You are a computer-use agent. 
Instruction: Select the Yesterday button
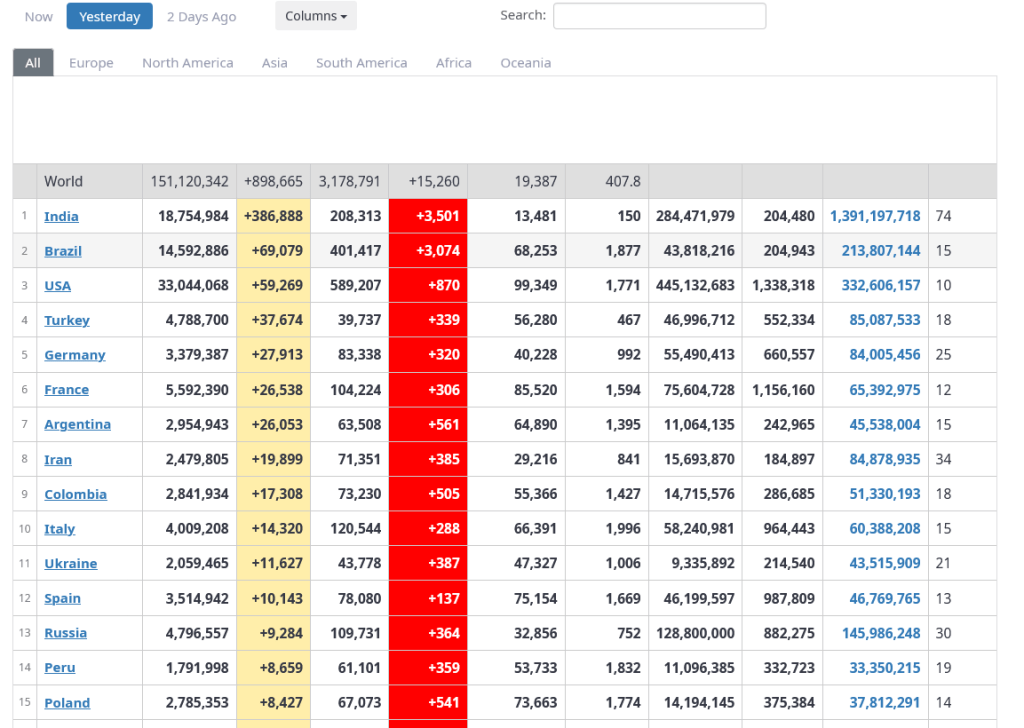[110, 16]
